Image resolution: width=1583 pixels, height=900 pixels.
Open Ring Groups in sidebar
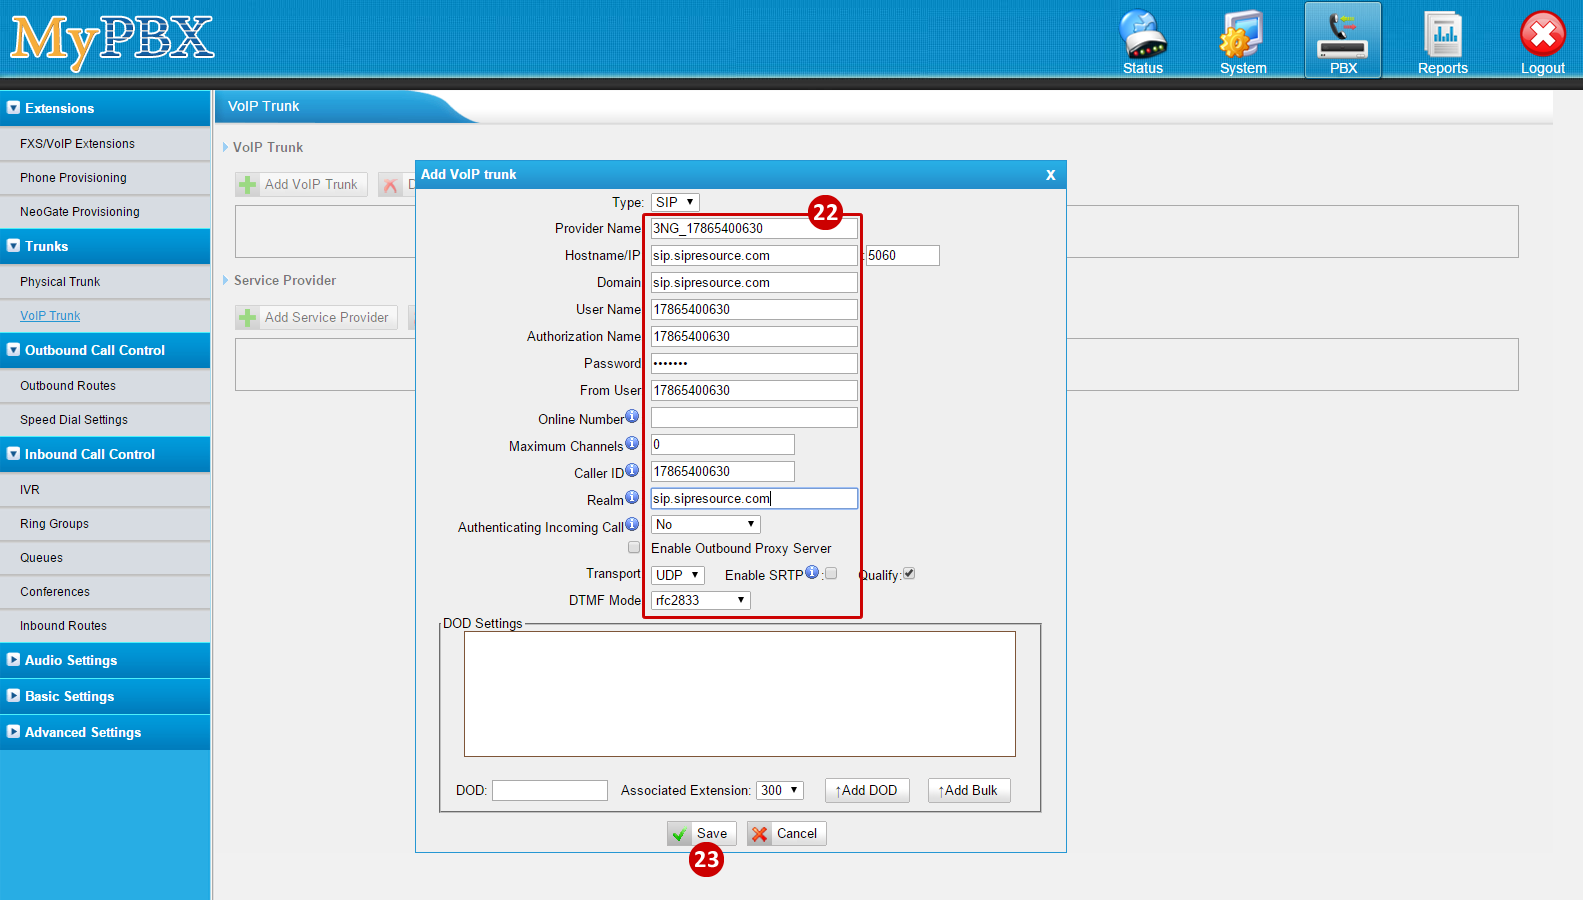click(54, 524)
